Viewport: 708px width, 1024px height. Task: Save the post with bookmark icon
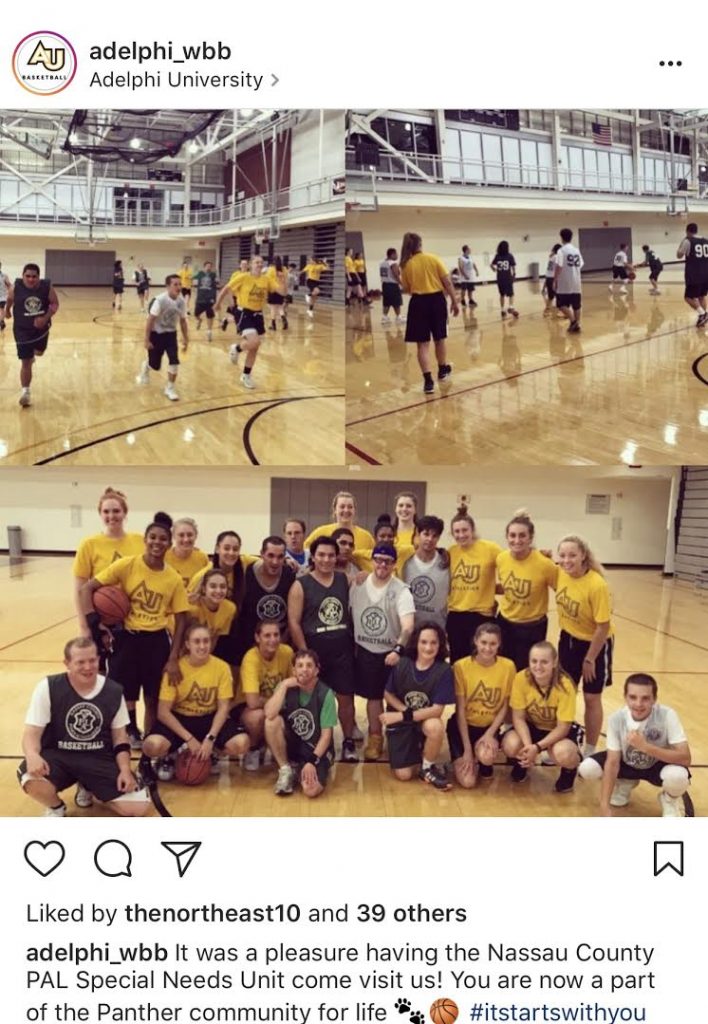(669, 858)
